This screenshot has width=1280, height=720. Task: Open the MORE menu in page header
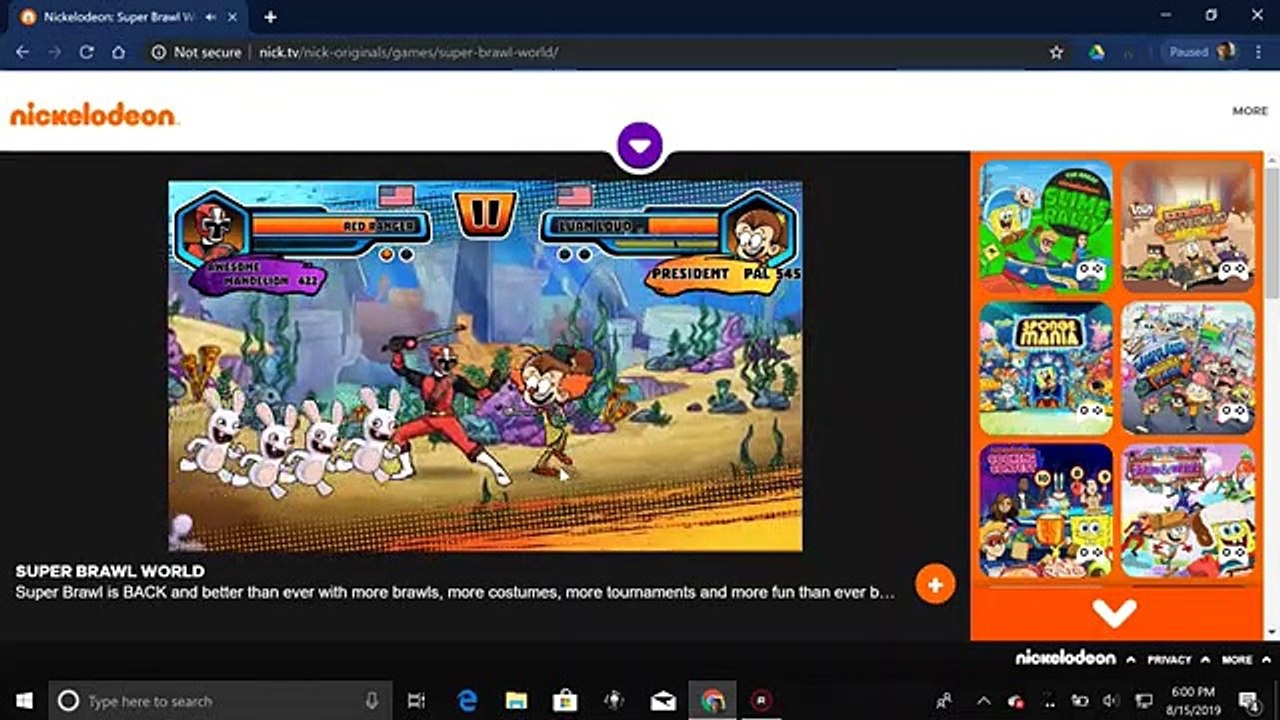(x=1250, y=111)
